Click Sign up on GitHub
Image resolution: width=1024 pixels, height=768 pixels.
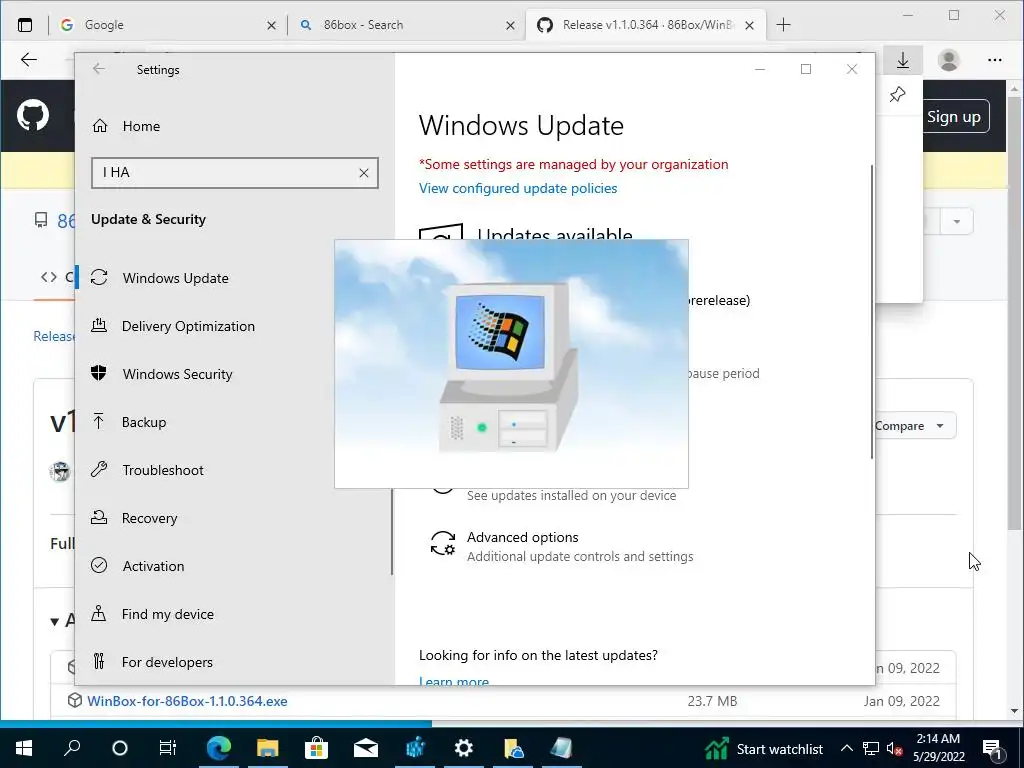click(x=953, y=116)
